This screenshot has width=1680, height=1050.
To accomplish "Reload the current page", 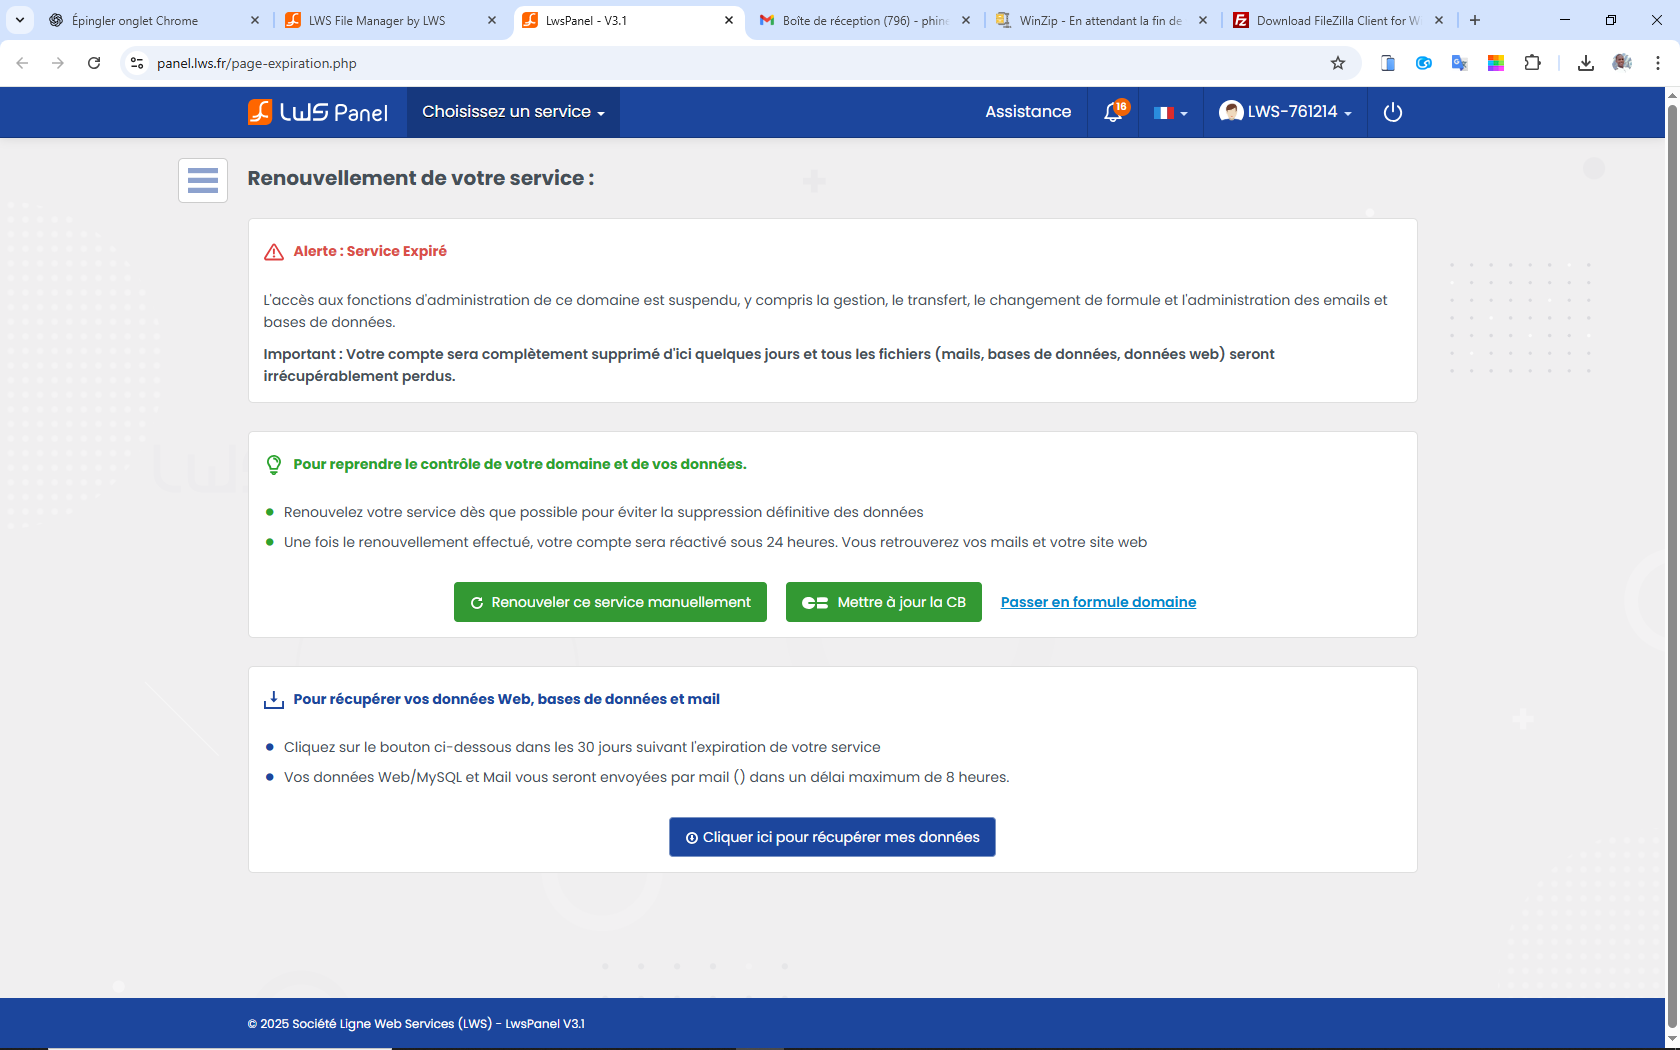I will pos(94,63).
